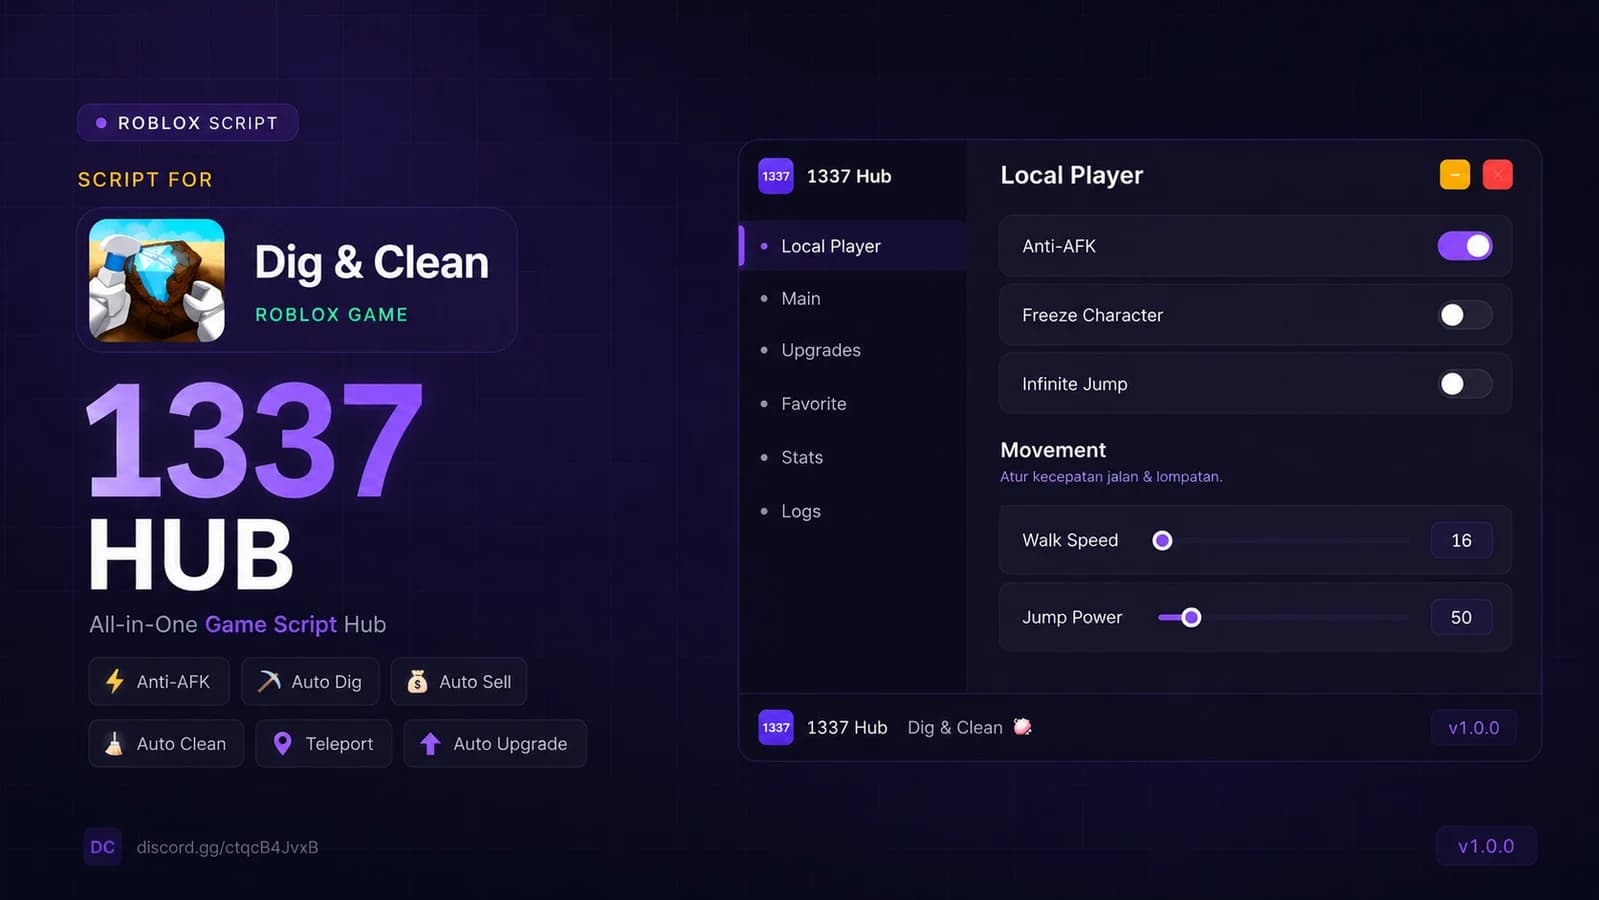
Task: Click the "Local Player" panel title
Action: (1071, 175)
